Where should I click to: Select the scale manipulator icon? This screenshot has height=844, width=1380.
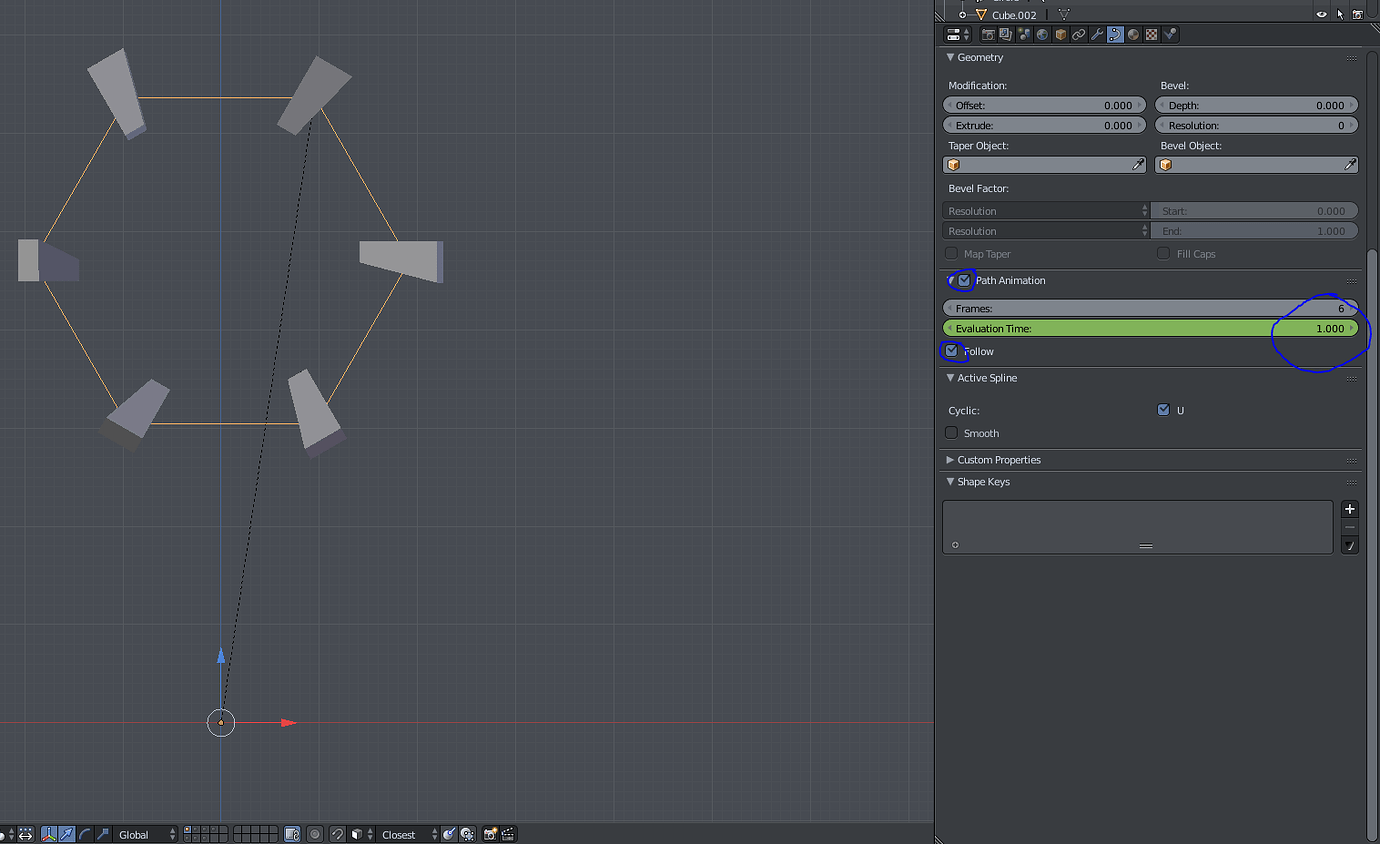(102, 834)
